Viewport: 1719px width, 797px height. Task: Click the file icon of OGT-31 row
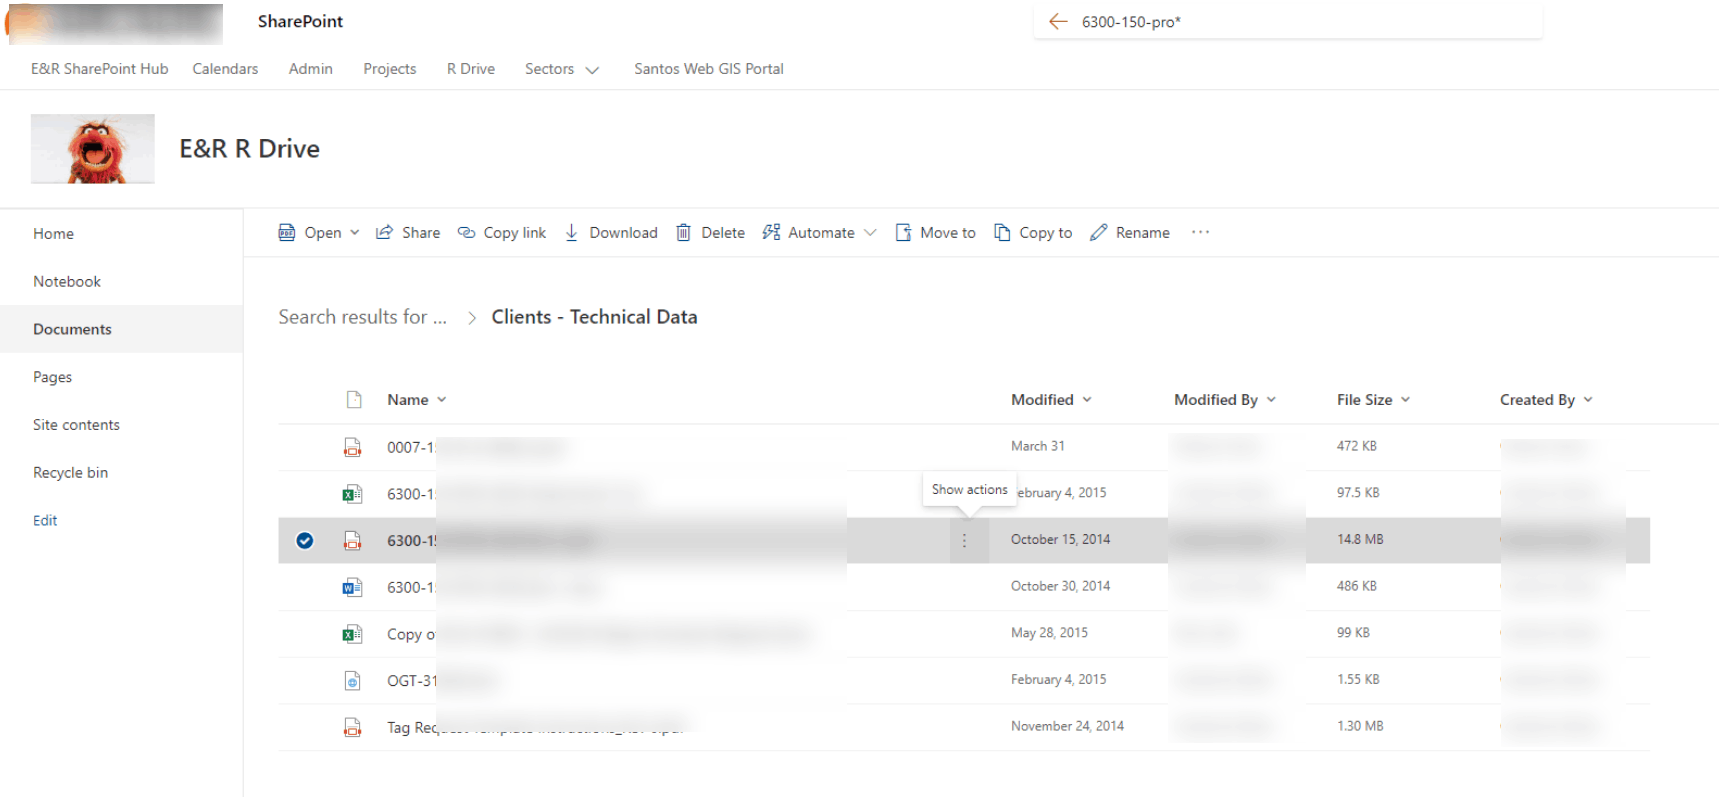click(x=352, y=681)
